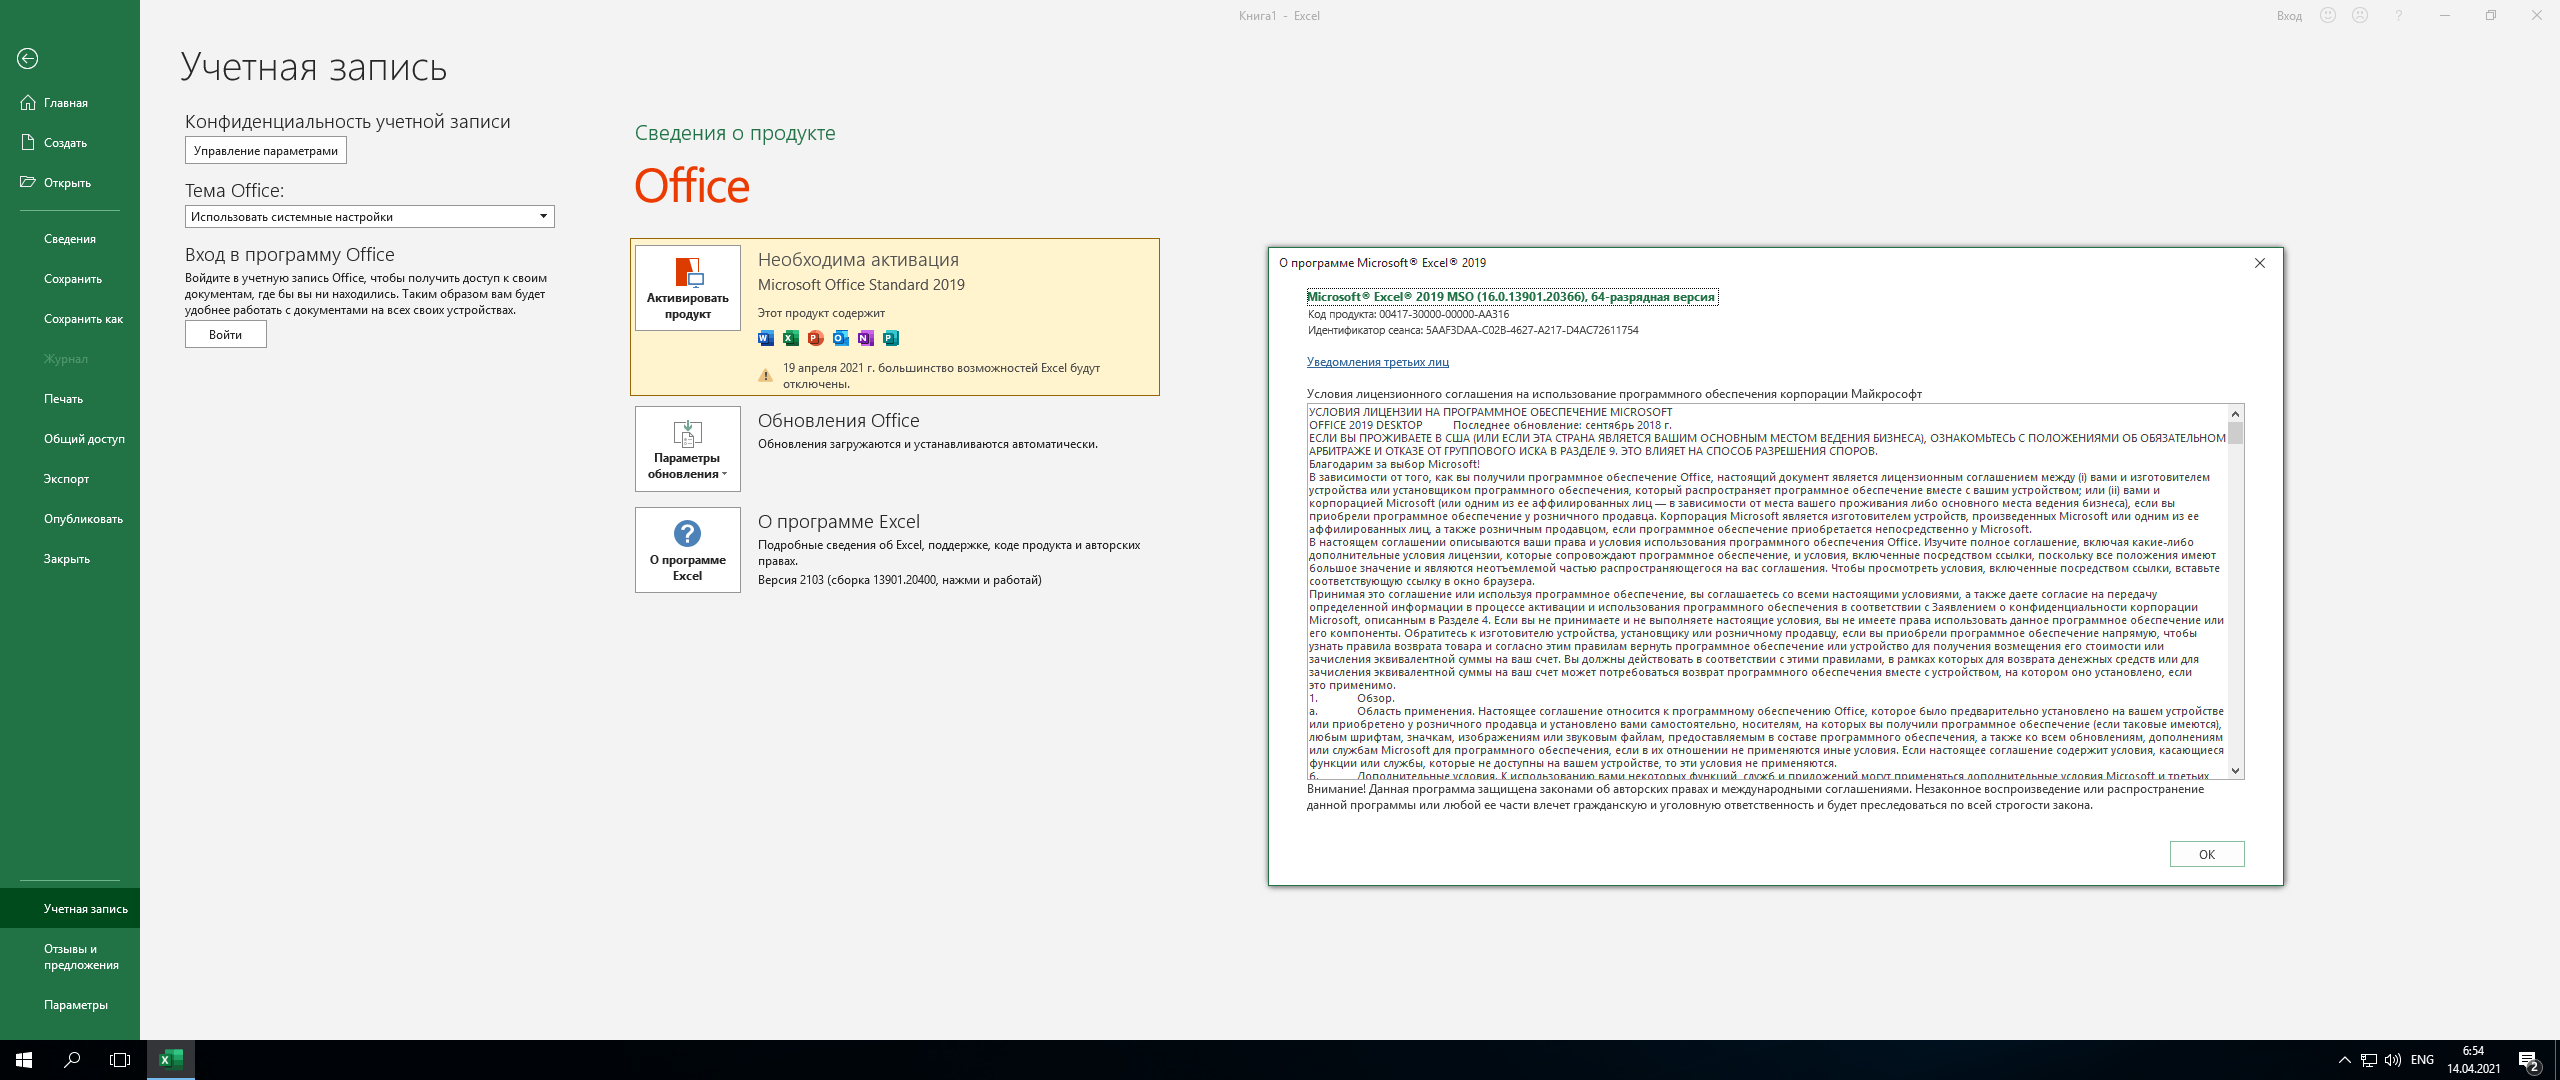This screenshot has height=1080, width=2560.
Task: Click the network tray icon
Action: (x=2368, y=1060)
